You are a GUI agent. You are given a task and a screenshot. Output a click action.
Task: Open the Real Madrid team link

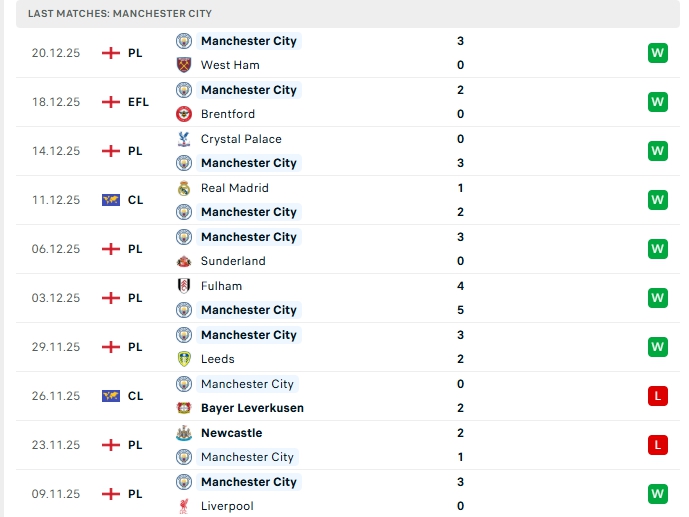click(x=234, y=188)
